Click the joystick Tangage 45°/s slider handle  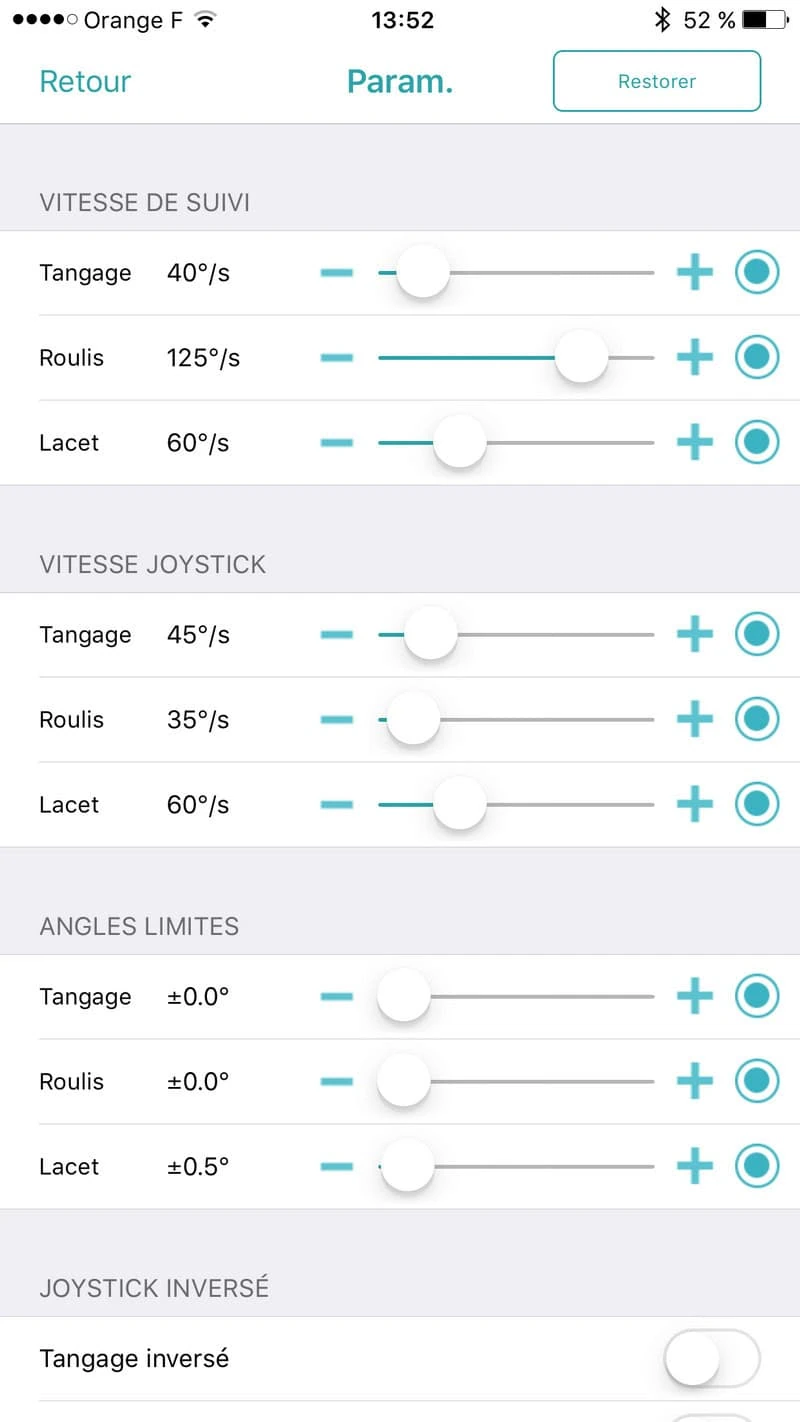click(430, 634)
